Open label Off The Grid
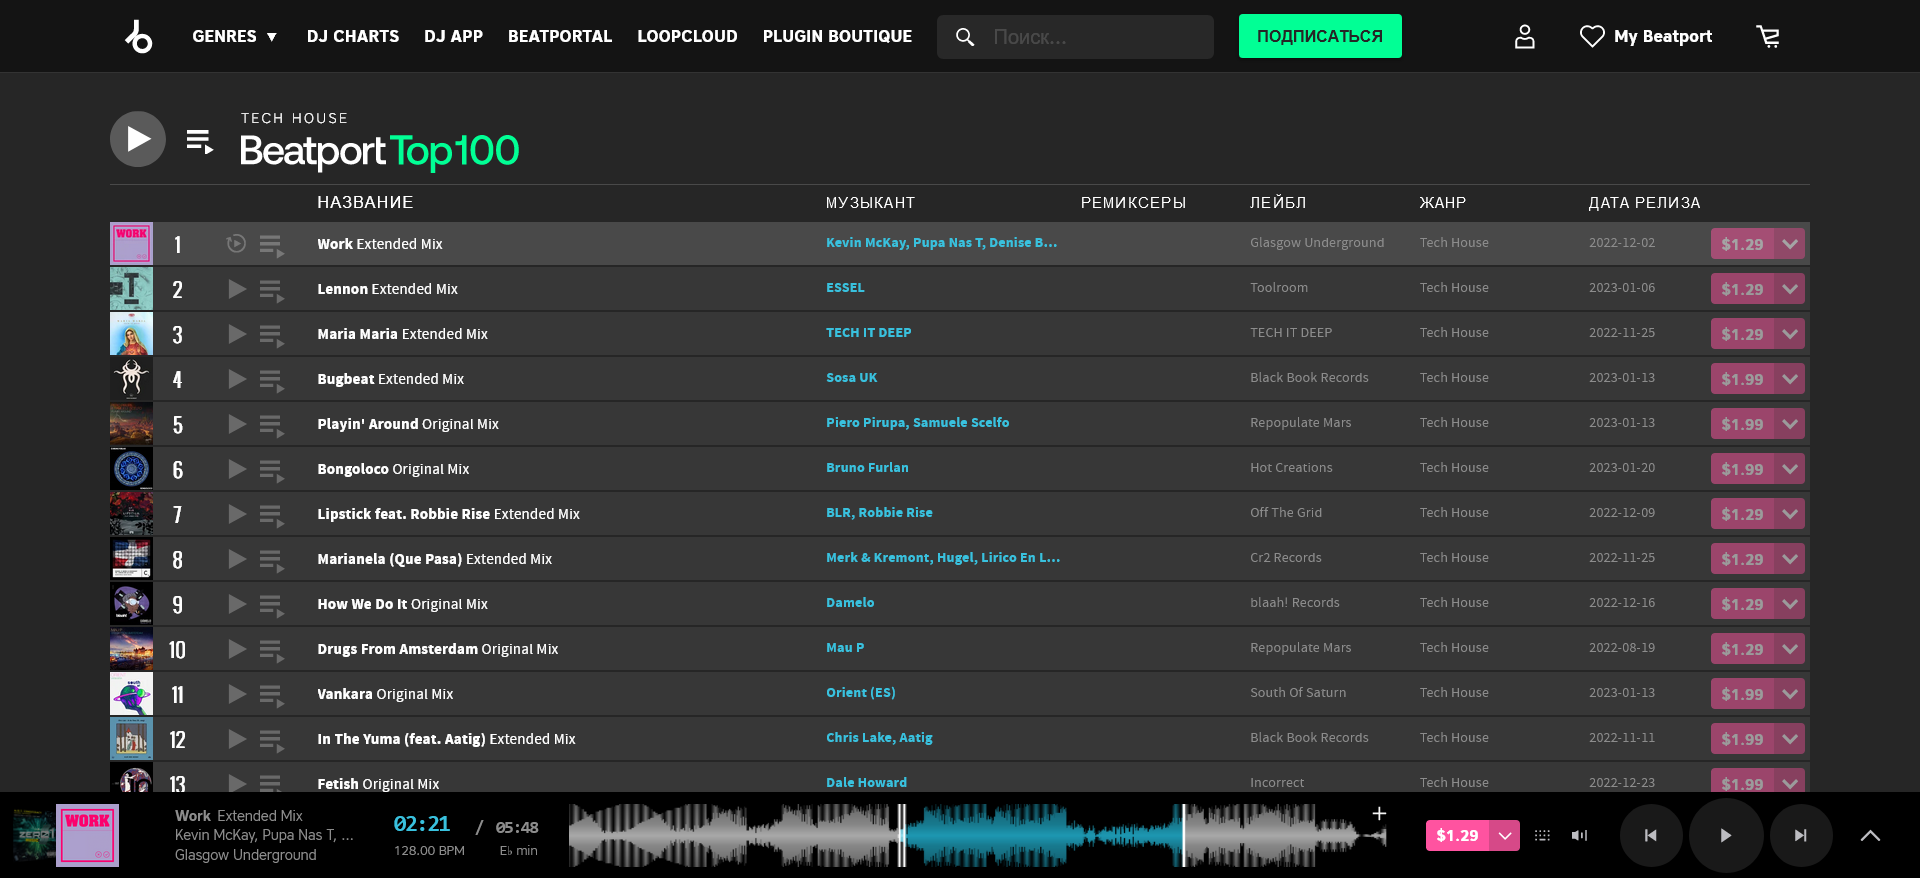Image resolution: width=1920 pixels, height=878 pixels. coord(1286,512)
